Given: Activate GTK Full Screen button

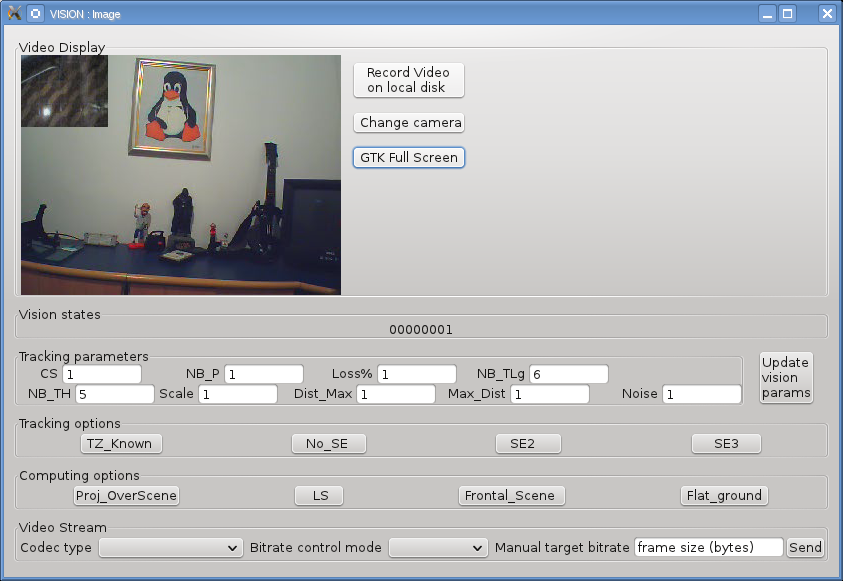Looking at the screenshot, I should click(409, 157).
